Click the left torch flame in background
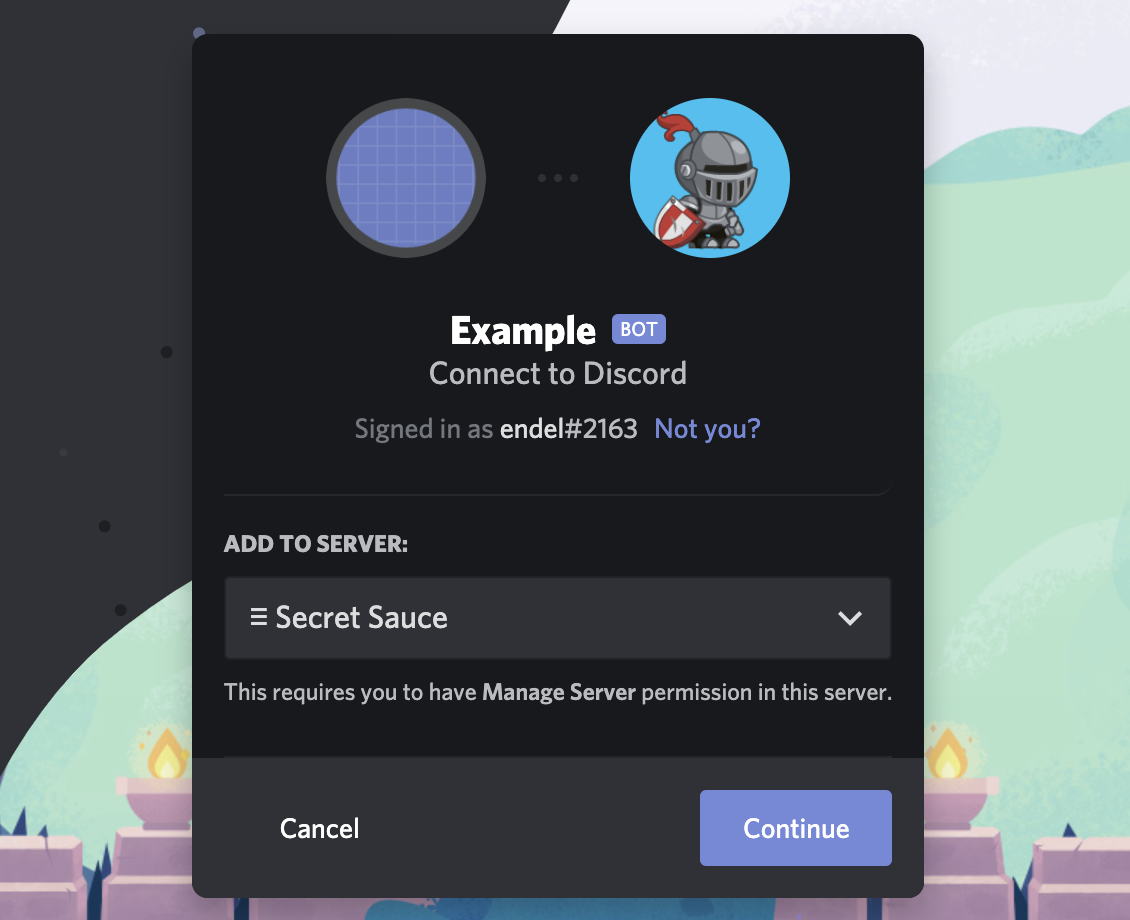 tap(167, 753)
